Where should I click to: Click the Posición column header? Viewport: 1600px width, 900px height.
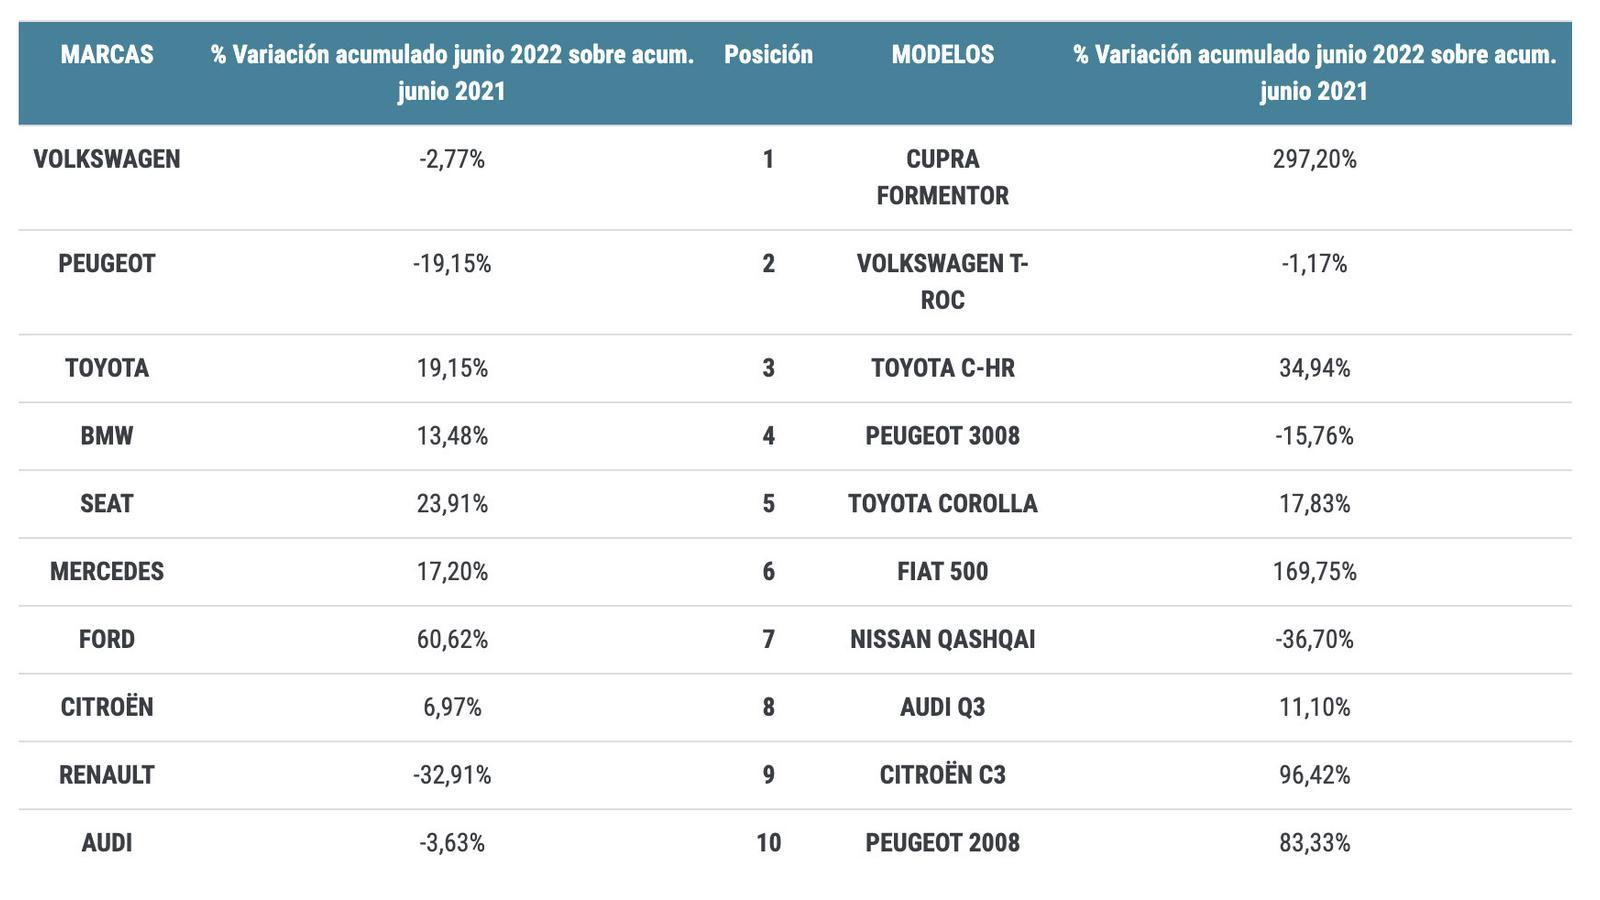coord(768,54)
